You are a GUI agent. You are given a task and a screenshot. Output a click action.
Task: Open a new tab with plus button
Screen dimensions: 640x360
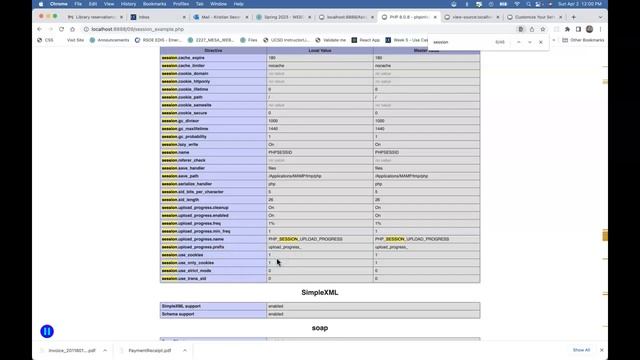point(573,17)
